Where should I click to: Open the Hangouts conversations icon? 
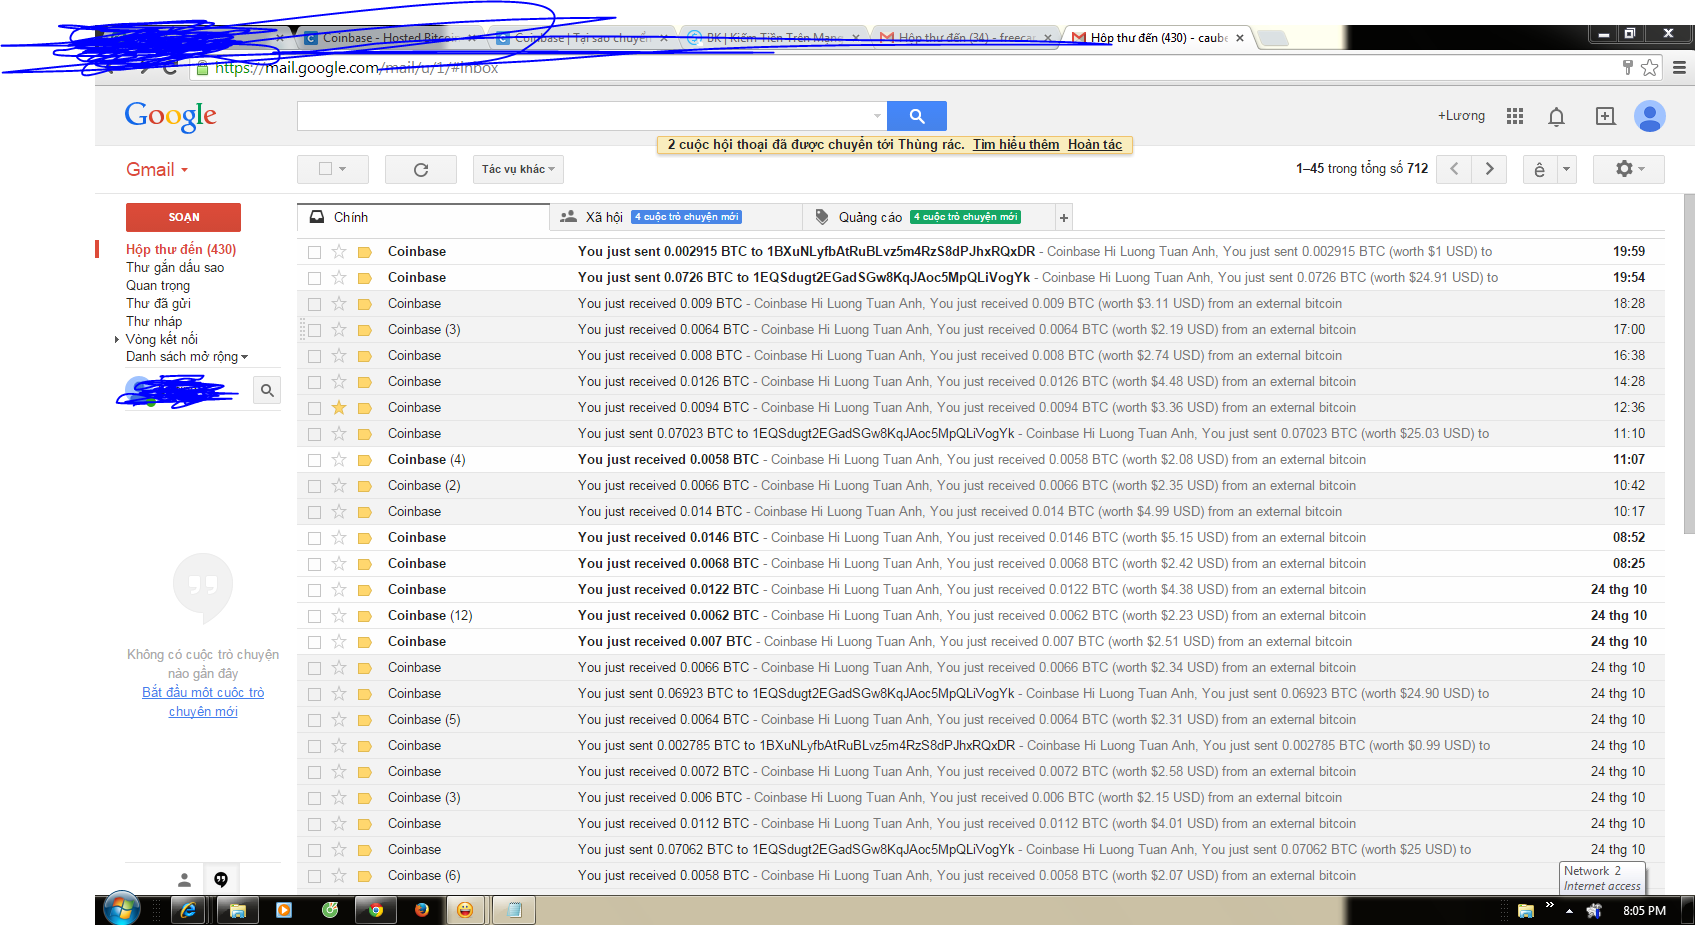[221, 880]
